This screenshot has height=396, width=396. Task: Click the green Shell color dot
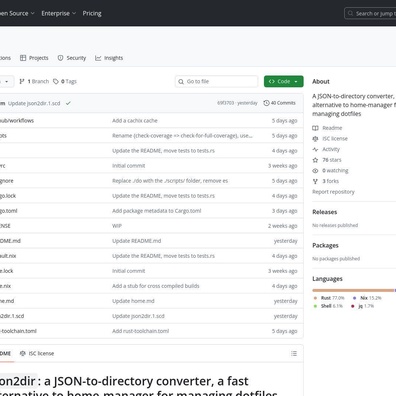point(315,306)
